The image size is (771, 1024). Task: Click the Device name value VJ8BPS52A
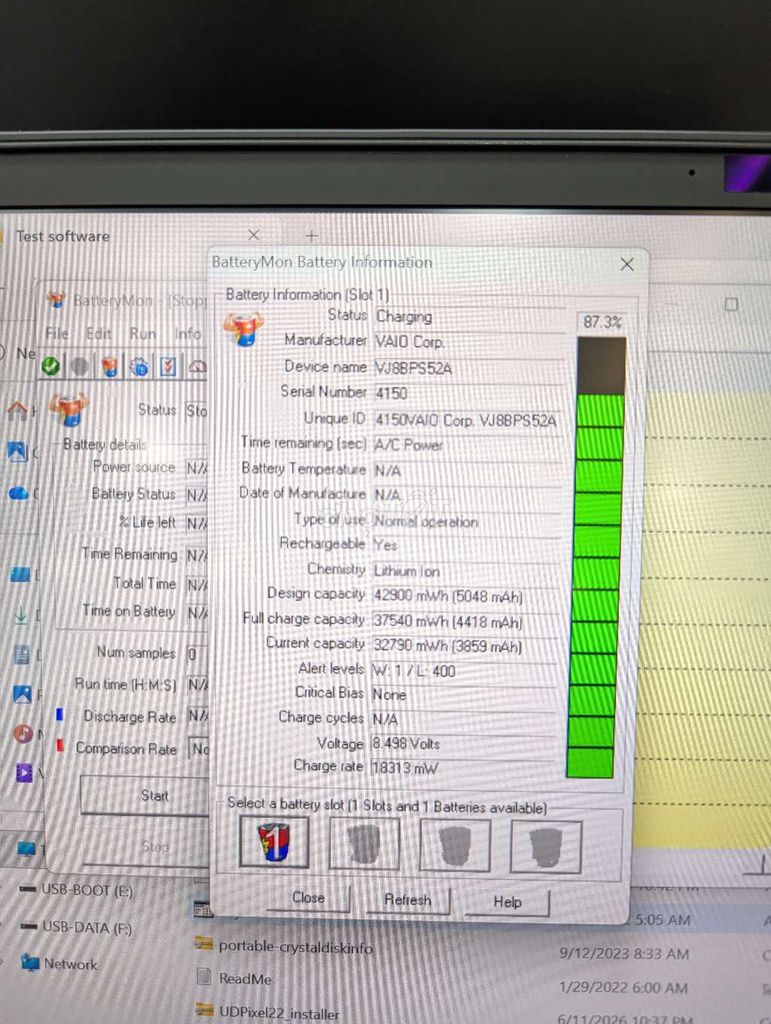click(469, 368)
